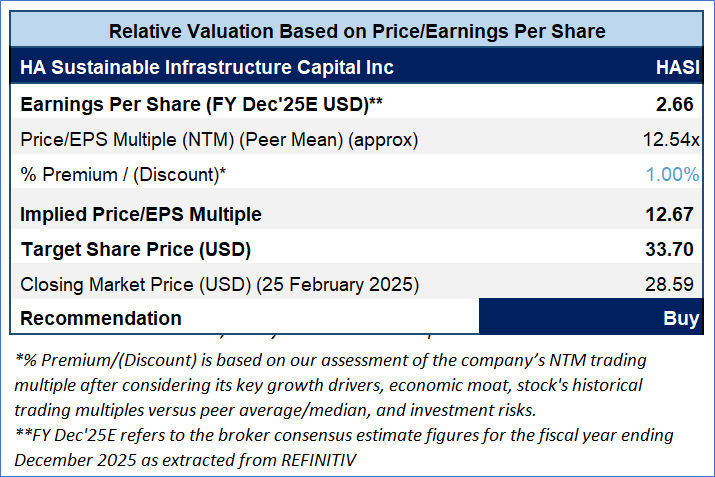This screenshot has height=477, width=715.
Task: Select the Target Share Price (USD) label
Action: click(135, 249)
